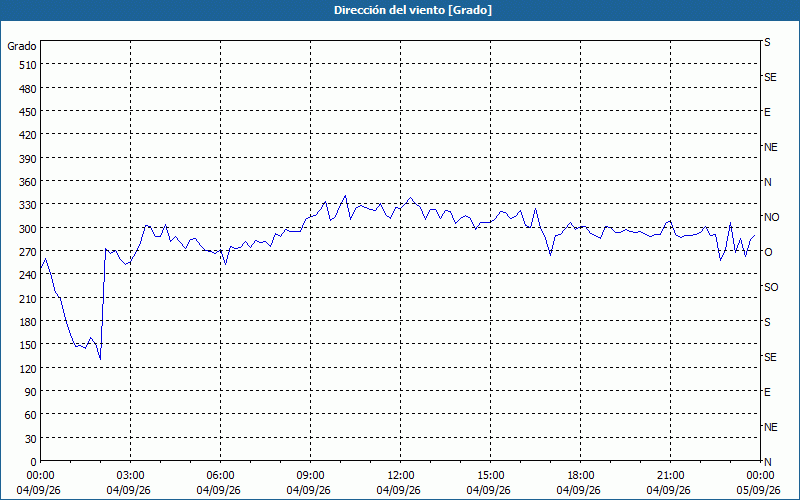Click the 09:00 time label
Viewport: 800px width, 500px height.
(310, 476)
